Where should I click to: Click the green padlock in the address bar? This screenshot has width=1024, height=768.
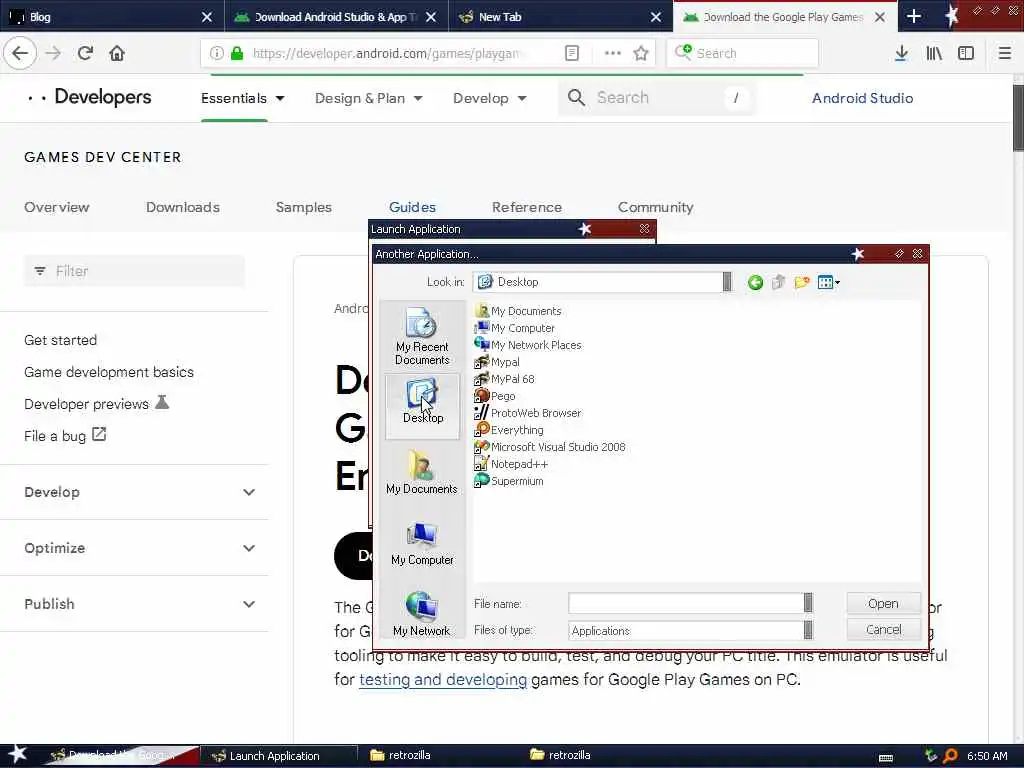[237, 53]
